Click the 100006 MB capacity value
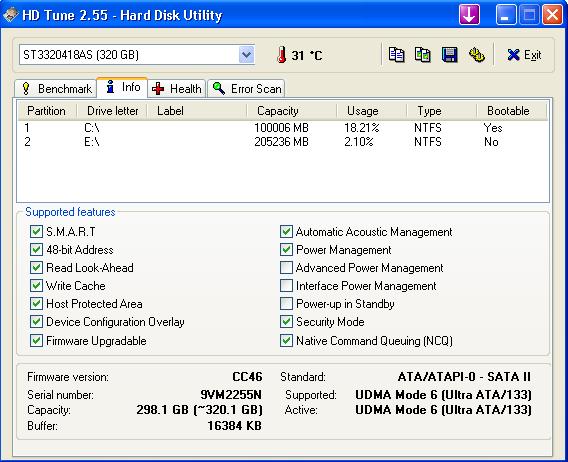The width and height of the screenshot is (568, 462). pyautogui.click(x=281, y=128)
